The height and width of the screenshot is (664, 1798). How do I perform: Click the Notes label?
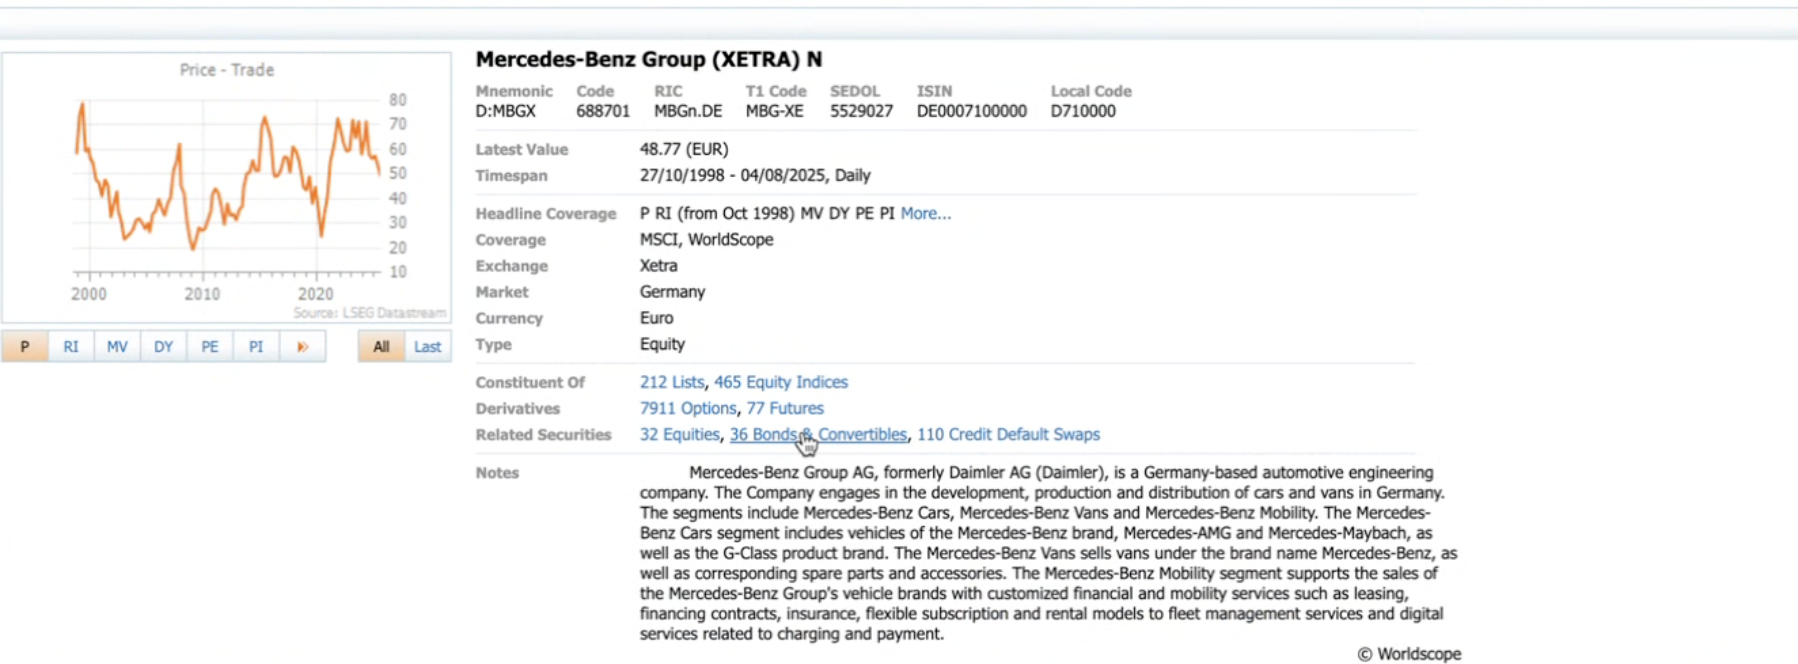coord(497,473)
